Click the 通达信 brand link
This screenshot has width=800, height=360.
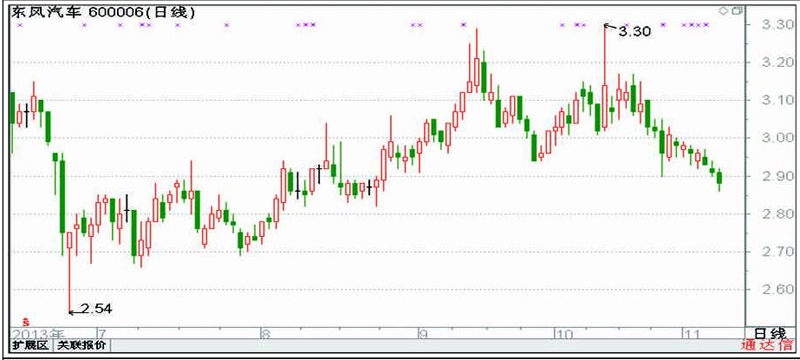765,346
